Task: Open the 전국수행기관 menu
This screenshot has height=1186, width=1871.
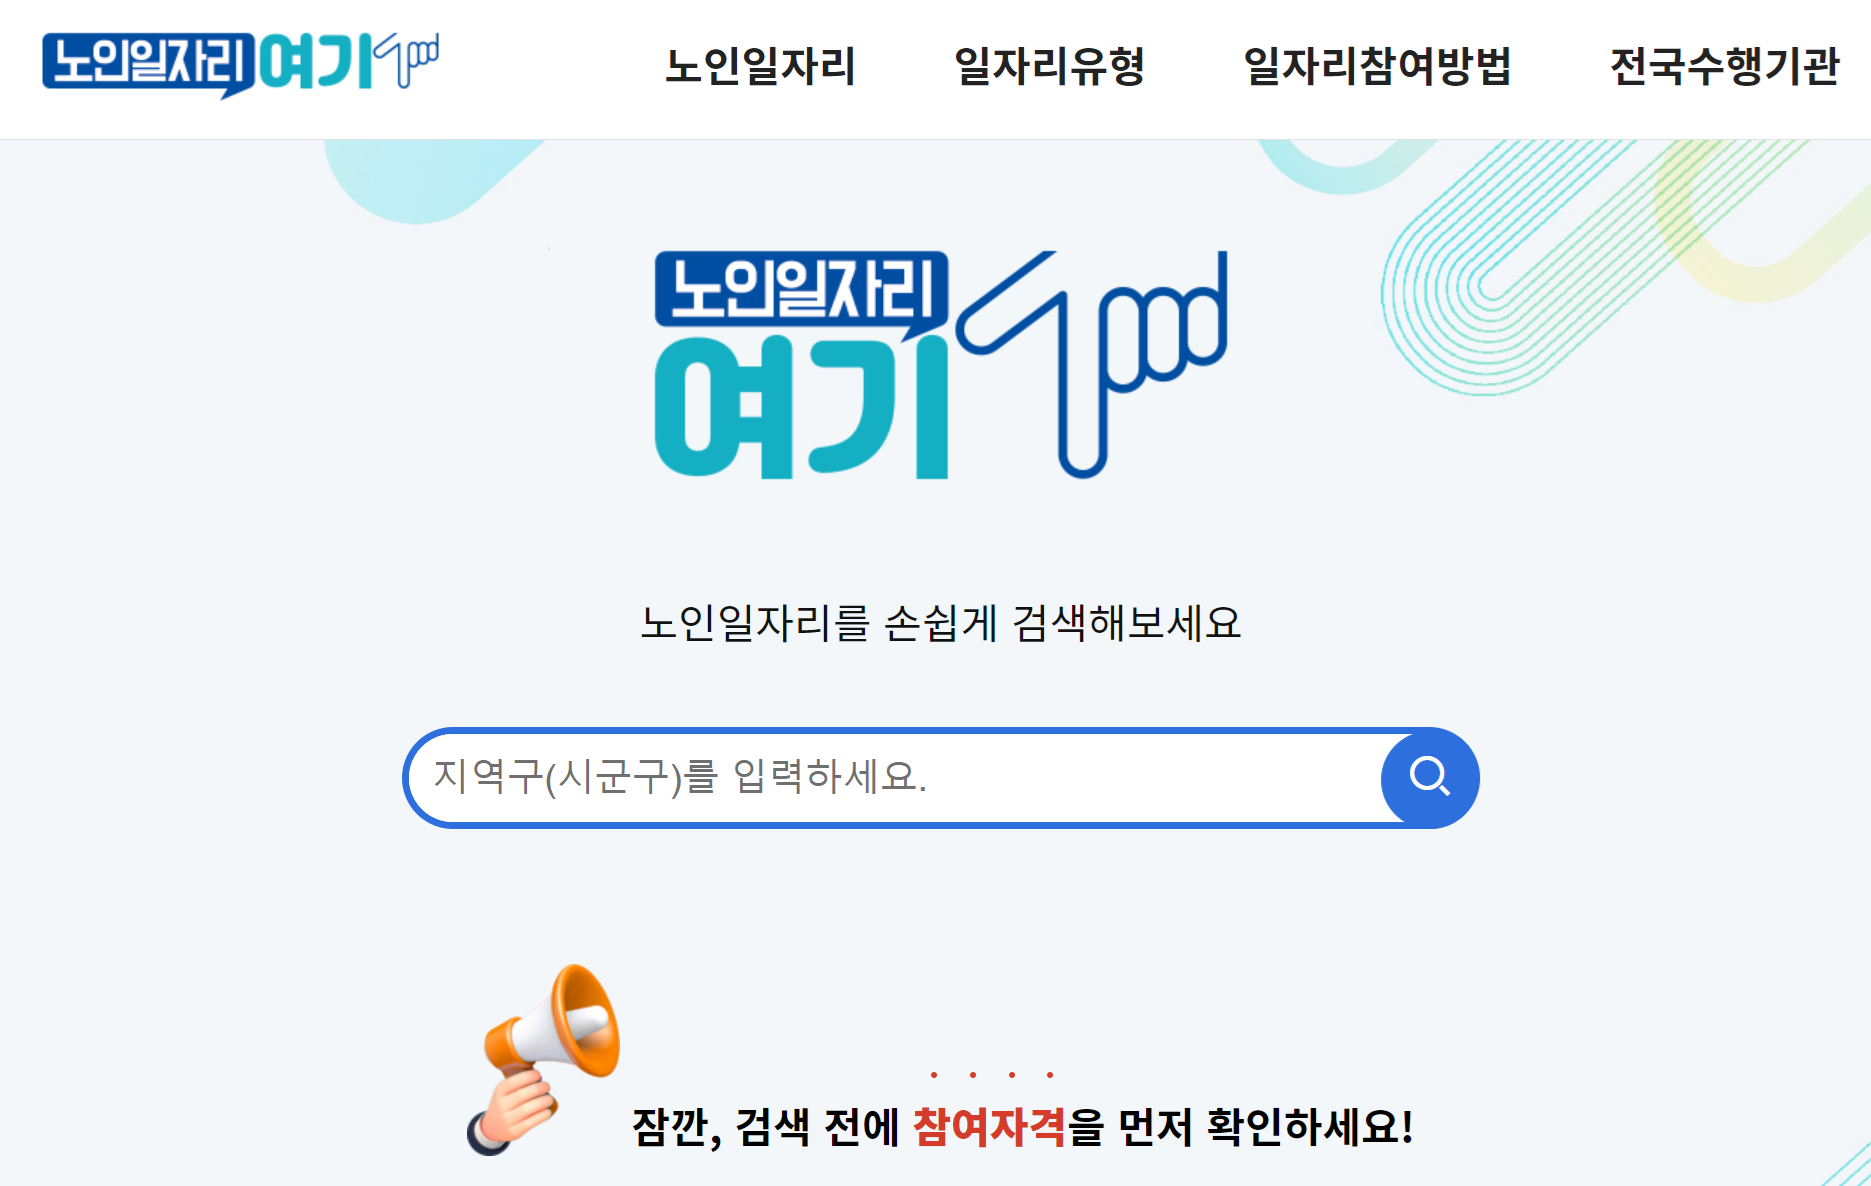Action: point(1724,67)
